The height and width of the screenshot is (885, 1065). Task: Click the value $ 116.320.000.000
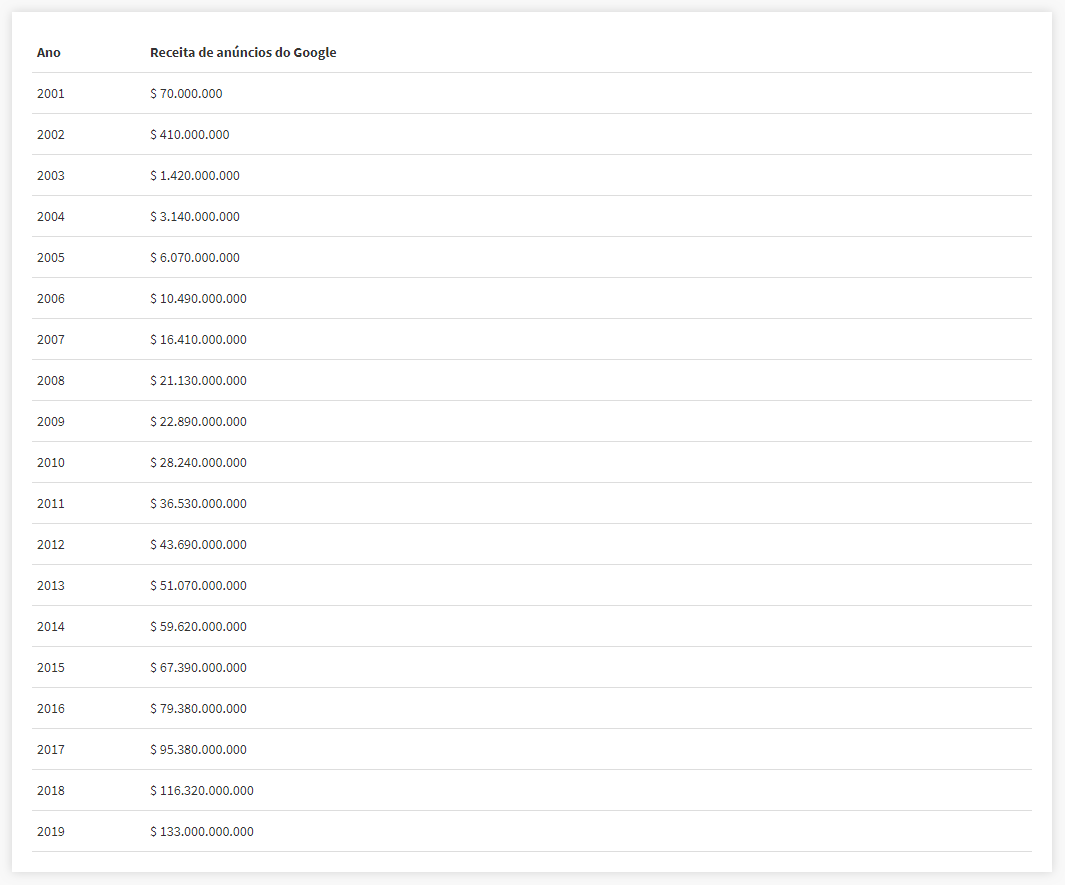[x=202, y=790]
